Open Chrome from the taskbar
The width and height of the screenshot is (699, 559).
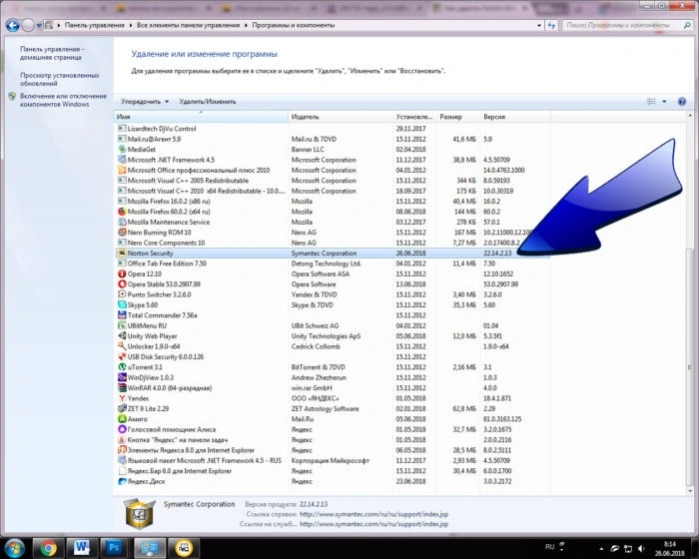pos(48,548)
